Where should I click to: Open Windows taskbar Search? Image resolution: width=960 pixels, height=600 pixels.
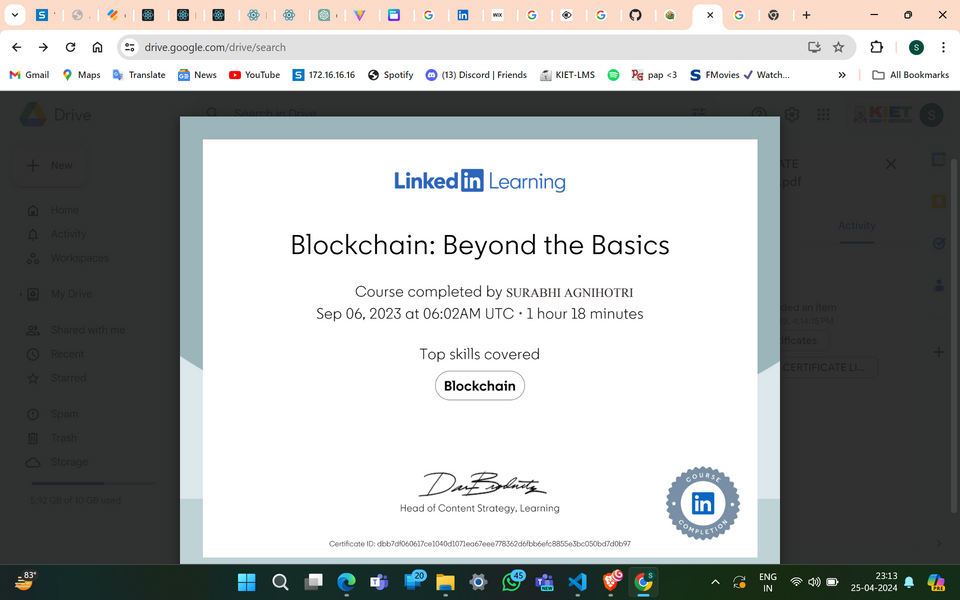click(x=280, y=582)
